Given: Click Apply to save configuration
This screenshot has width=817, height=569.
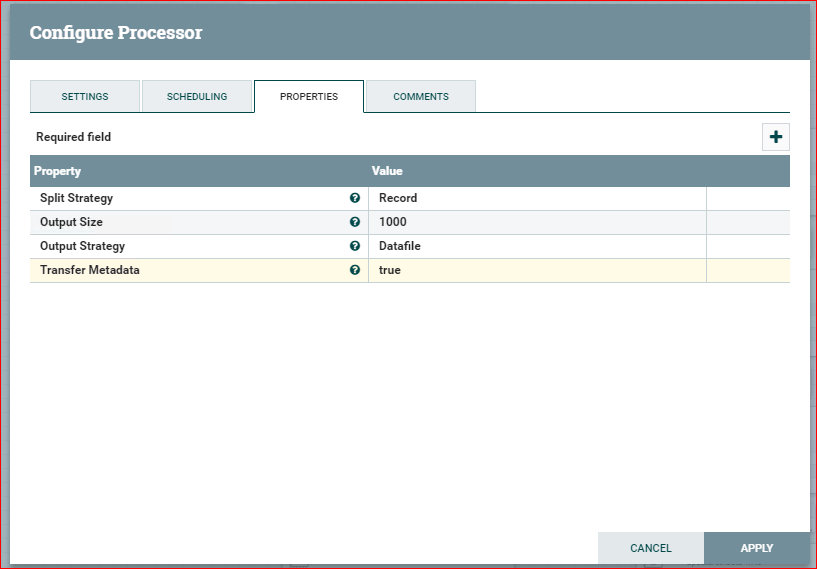Looking at the screenshot, I should (x=756, y=548).
